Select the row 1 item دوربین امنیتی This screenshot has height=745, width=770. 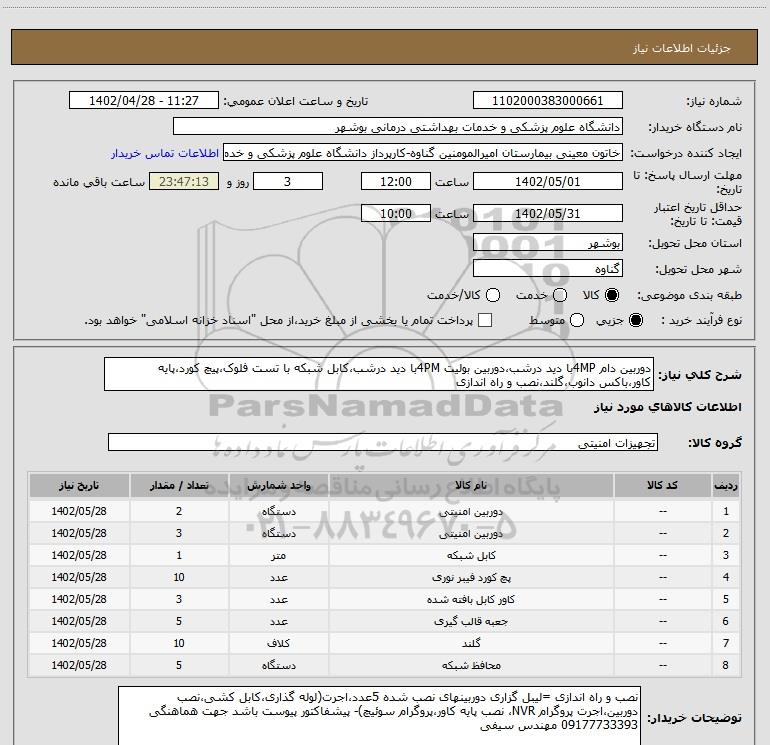tap(471, 512)
